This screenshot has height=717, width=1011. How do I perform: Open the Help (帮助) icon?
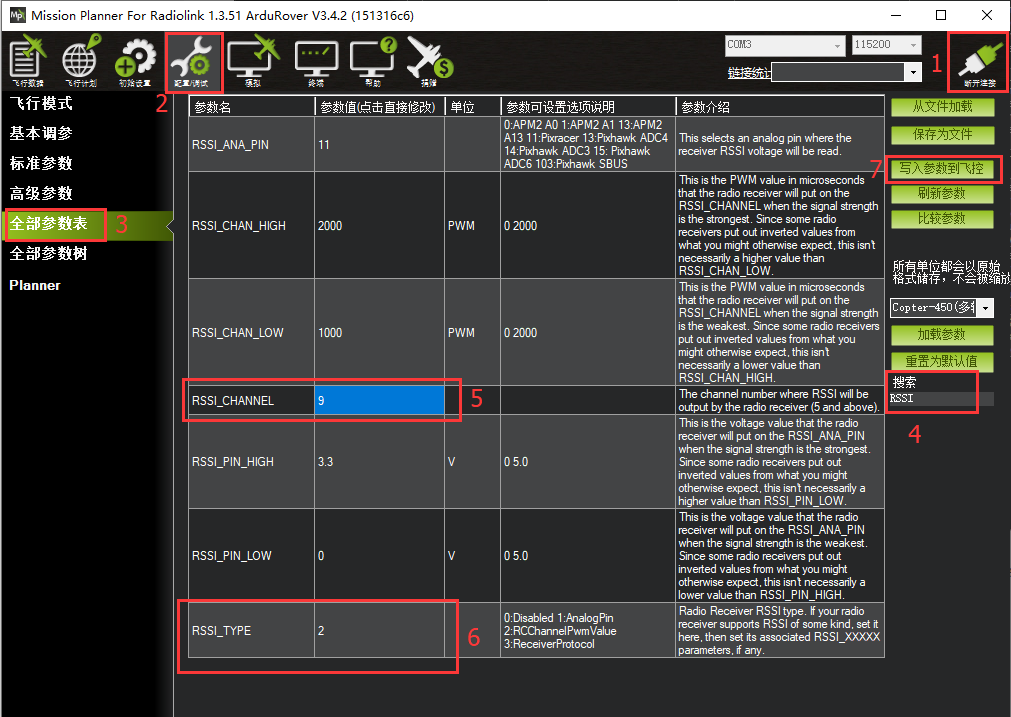pos(373,62)
